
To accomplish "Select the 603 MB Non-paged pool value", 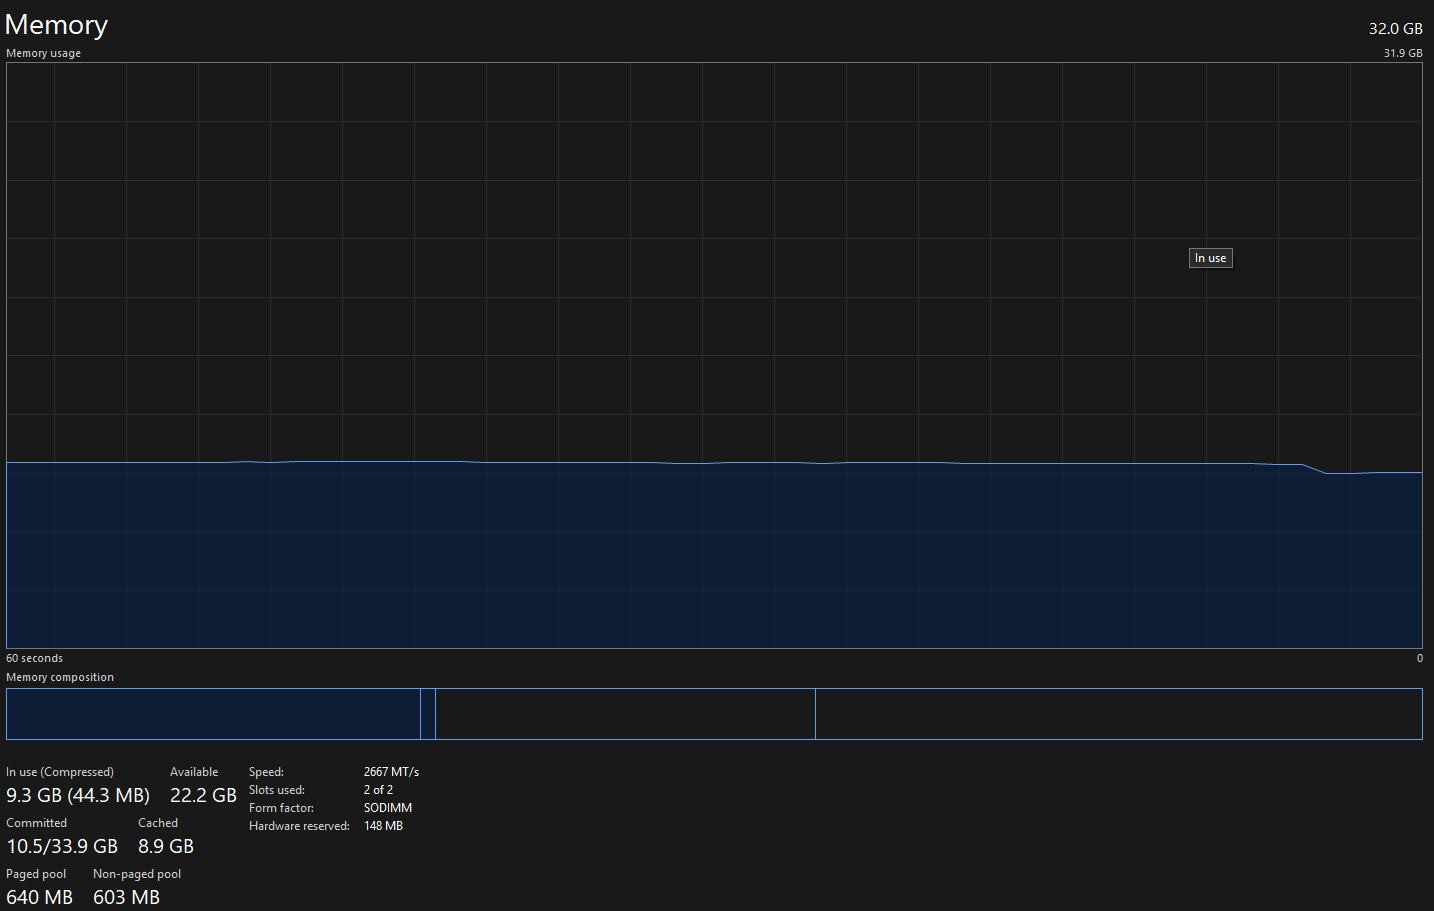I will pyautogui.click(x=126, y=897).
